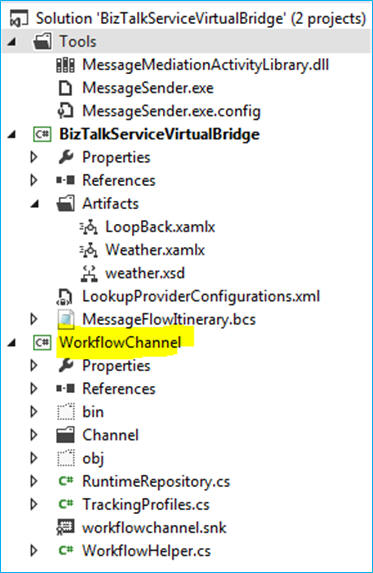Expand References under WorkflowChannel
Viewport: 373px width, 573px height.
[x=34, y=389]
